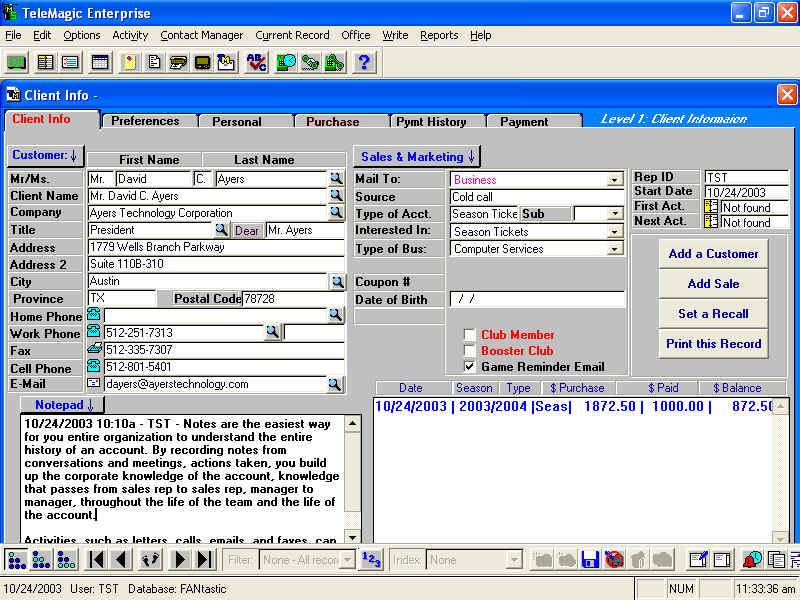Click into the Address 2 field

tap(216, 264)
